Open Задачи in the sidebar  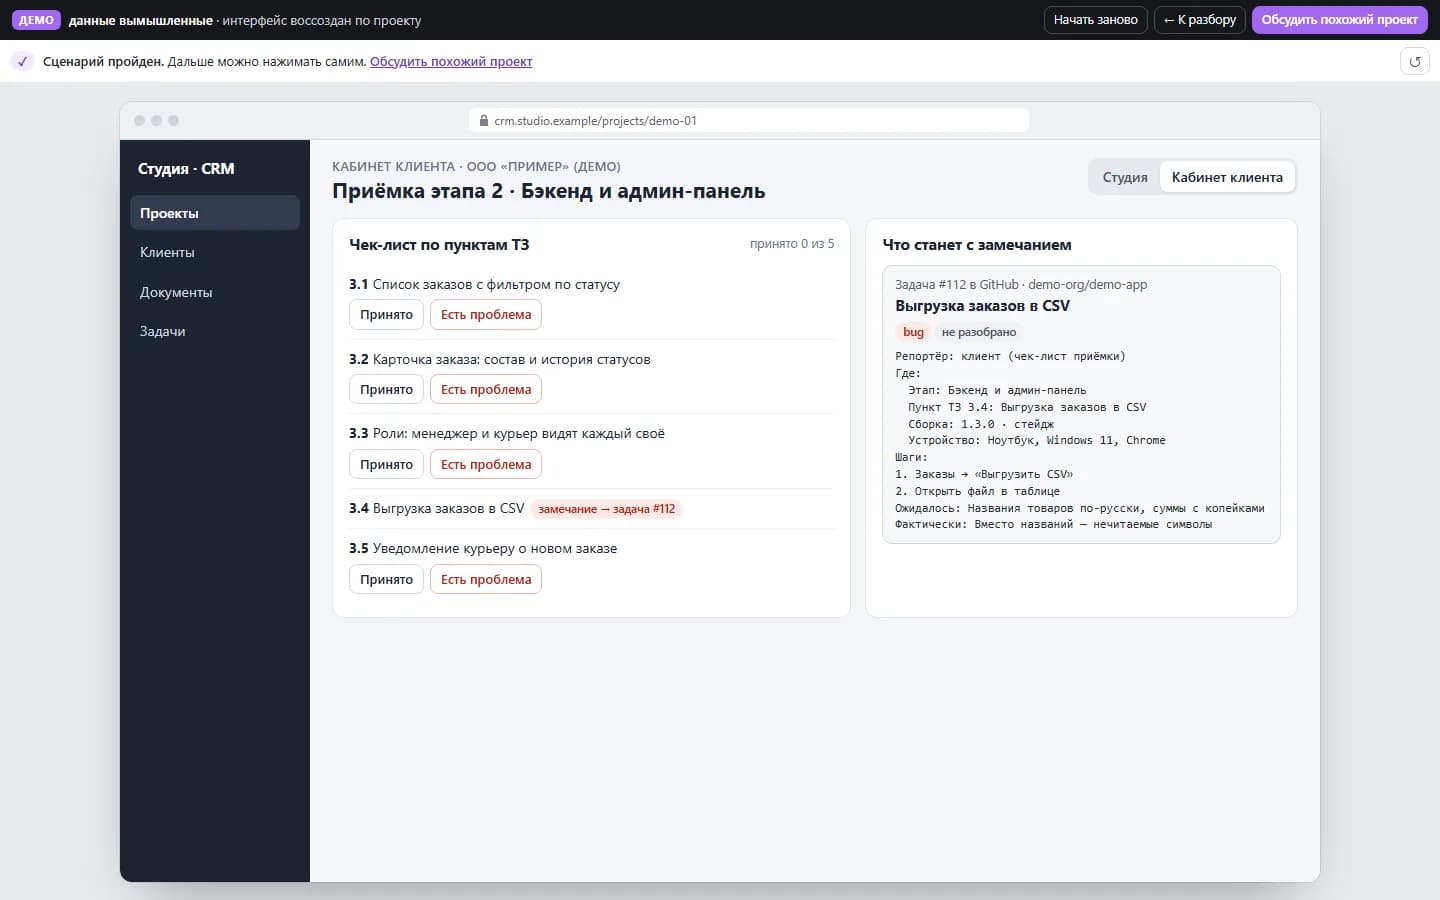pos(215,331)
